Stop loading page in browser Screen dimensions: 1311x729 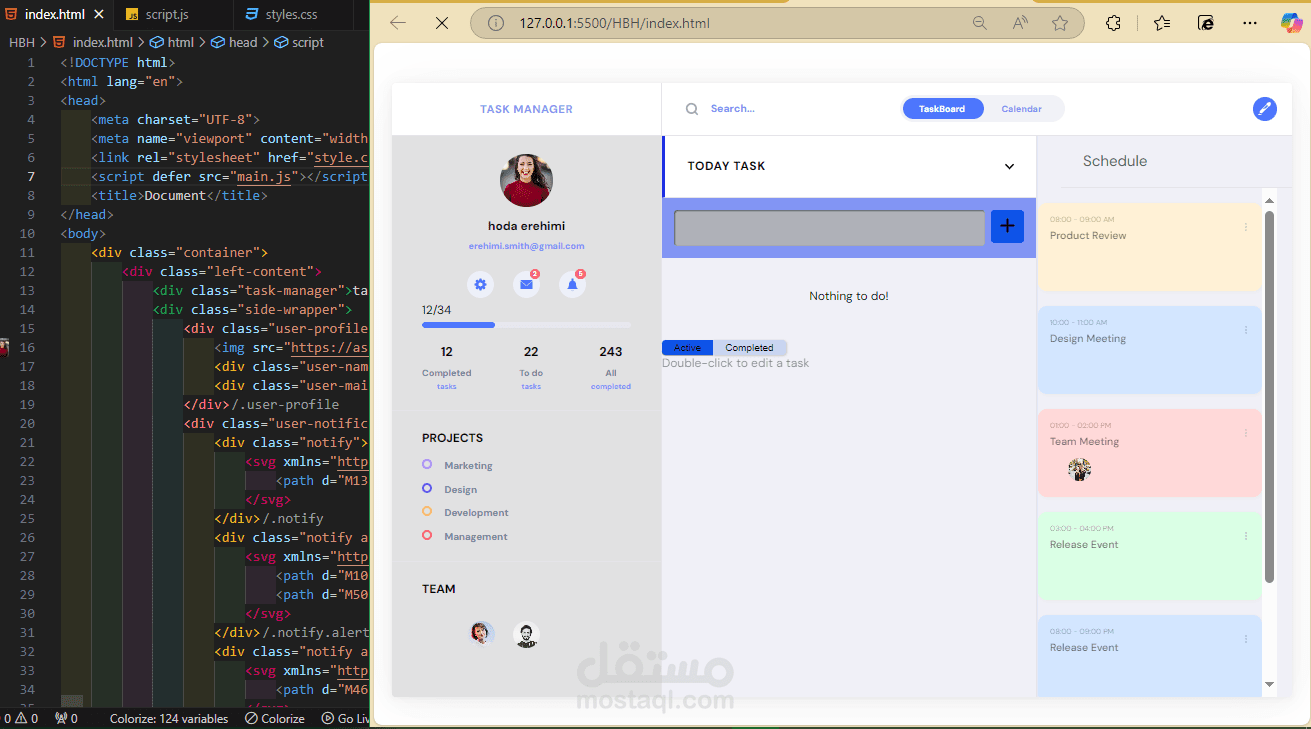pyautogui.click(x=442, y=23)
